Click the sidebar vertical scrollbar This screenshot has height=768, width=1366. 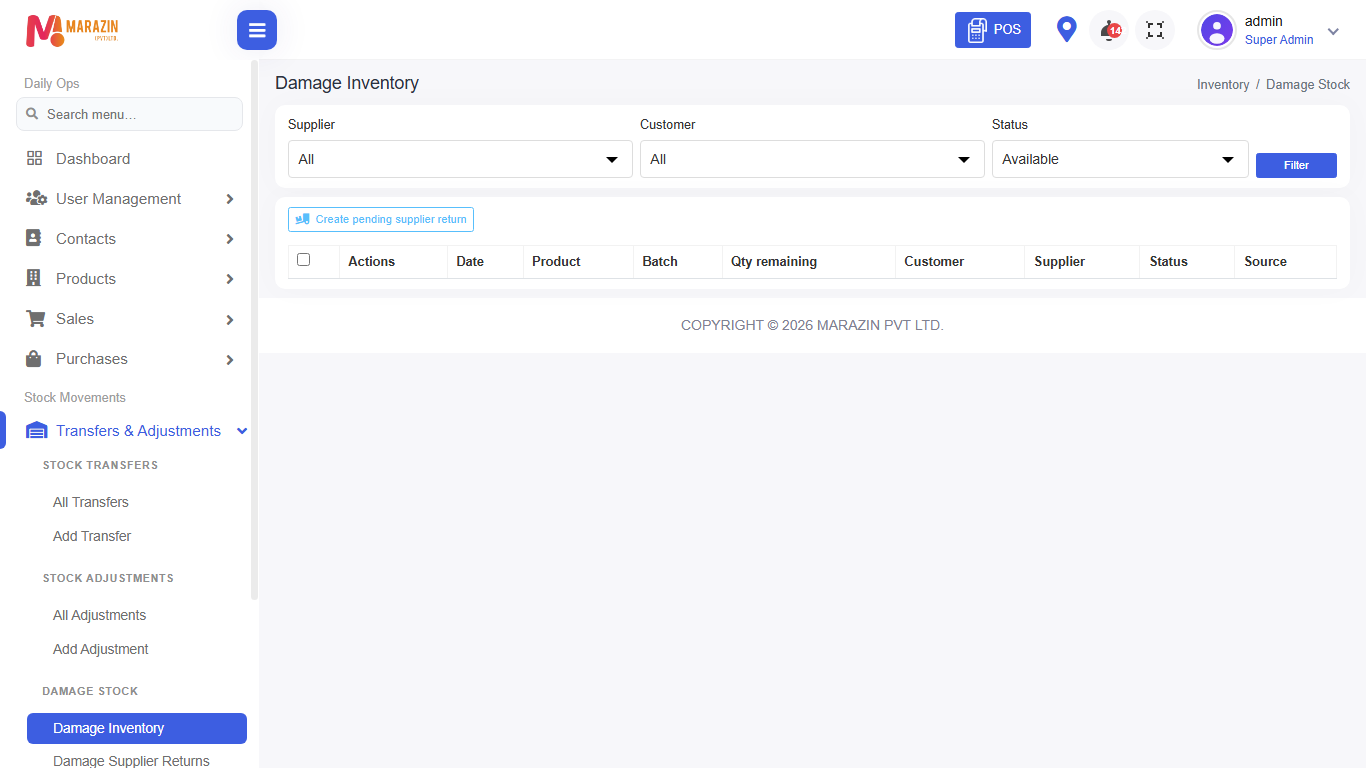[254, 330]
